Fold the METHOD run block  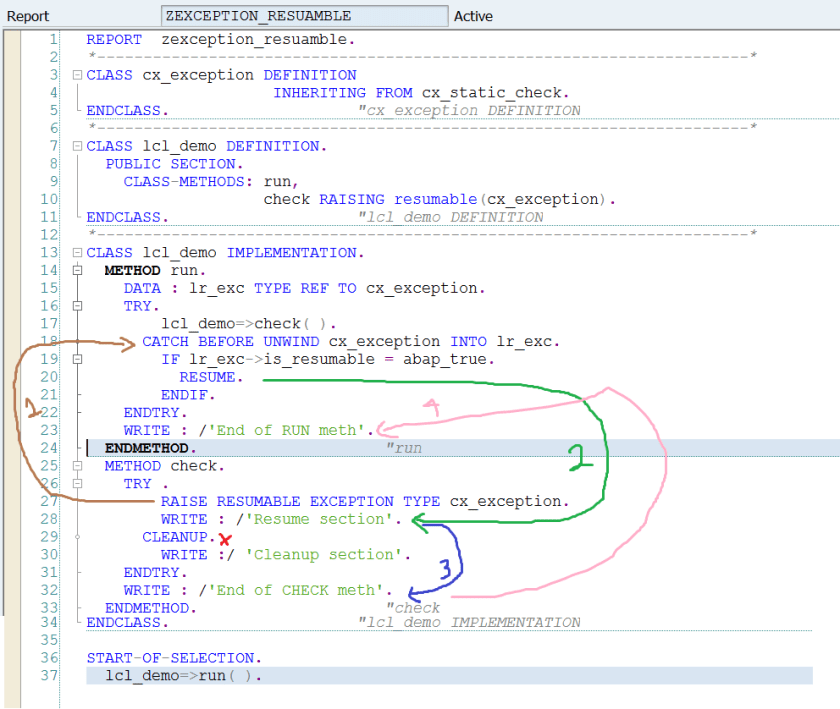coord(77,271)
